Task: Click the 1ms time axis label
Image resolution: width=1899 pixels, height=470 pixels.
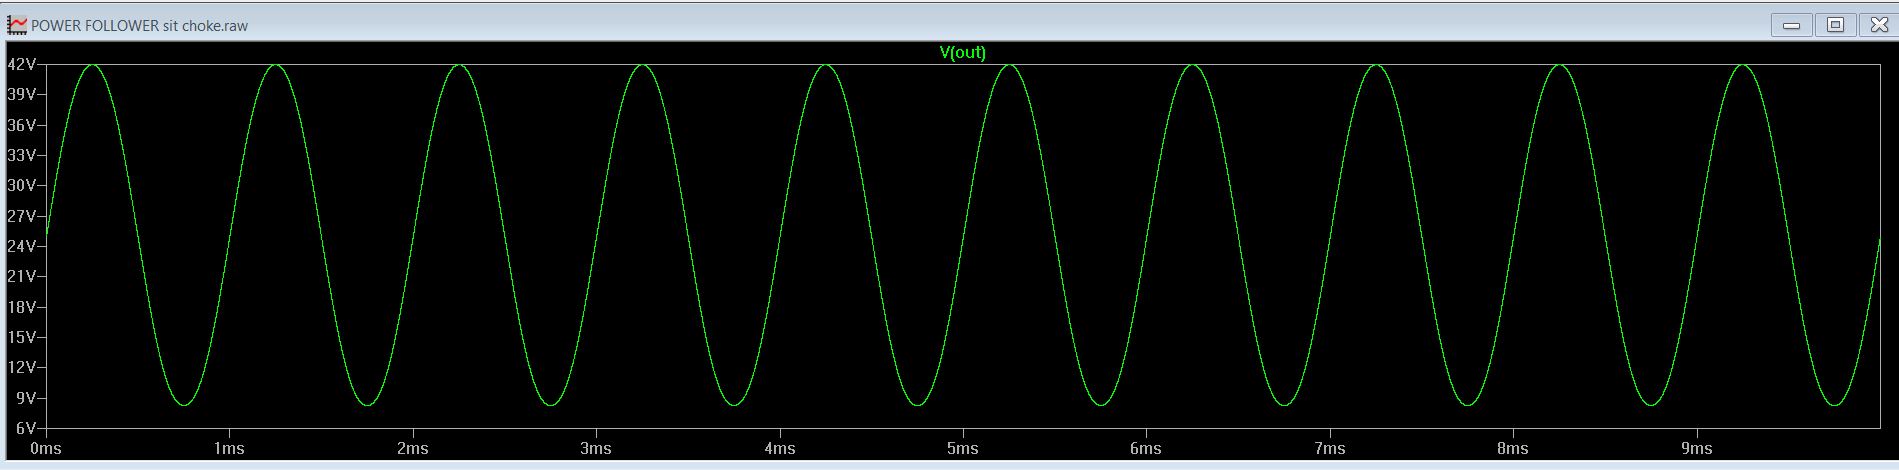Action: click(229, 449)
